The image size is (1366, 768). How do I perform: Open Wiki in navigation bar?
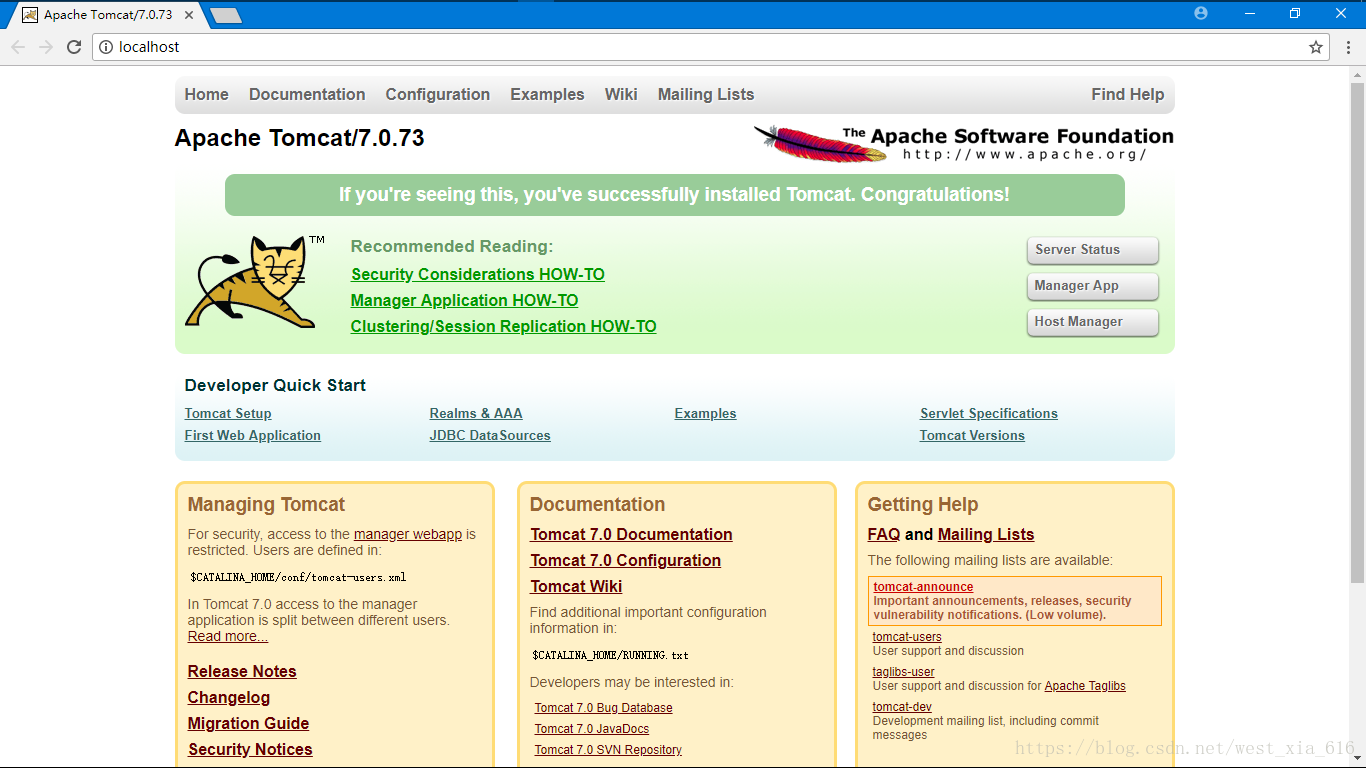[621, 94]
